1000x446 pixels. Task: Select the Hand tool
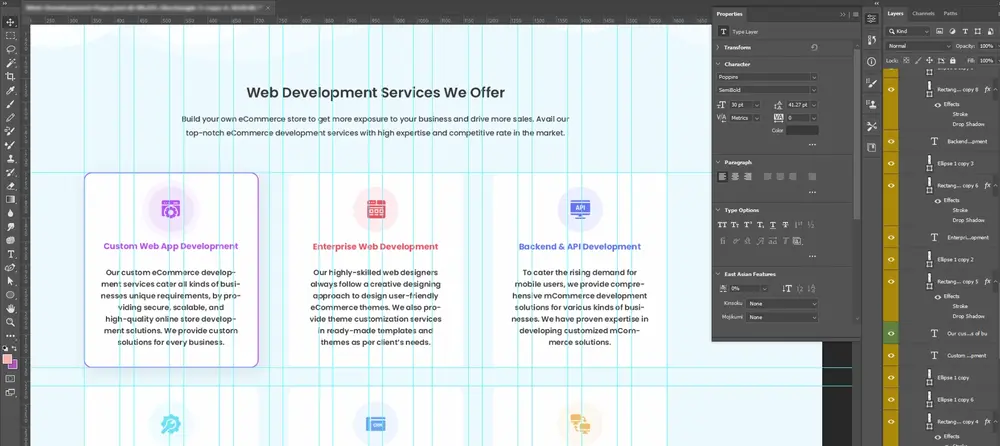[x=10, y=308]
